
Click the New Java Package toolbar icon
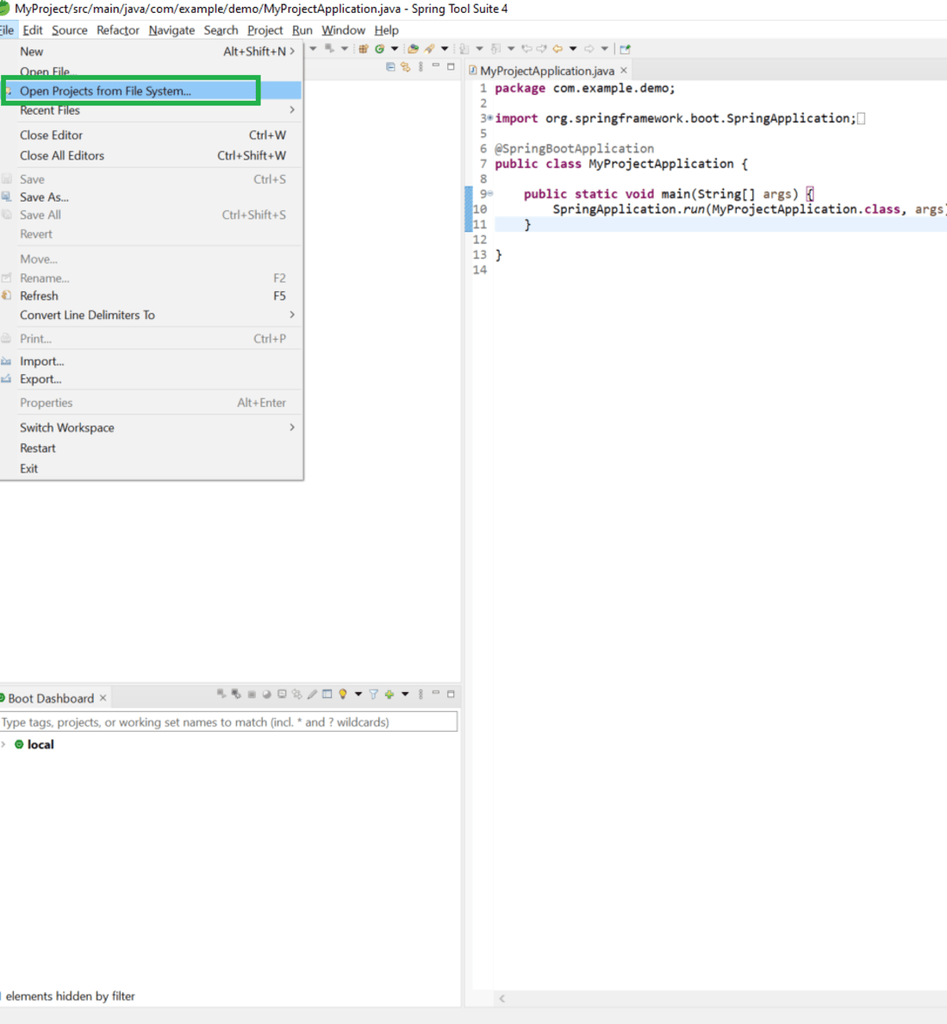tap(364, 49)
